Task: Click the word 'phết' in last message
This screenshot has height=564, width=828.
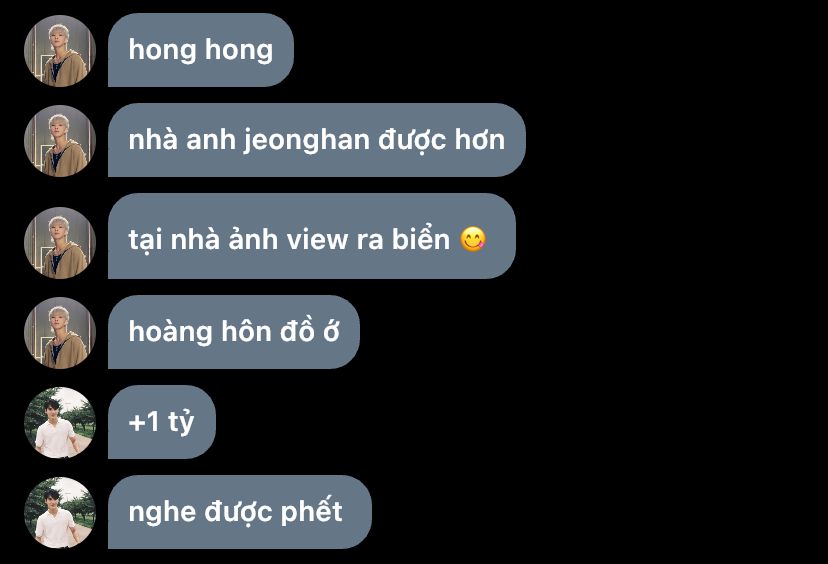Action: pyautogui.click(x=312, y=511)
